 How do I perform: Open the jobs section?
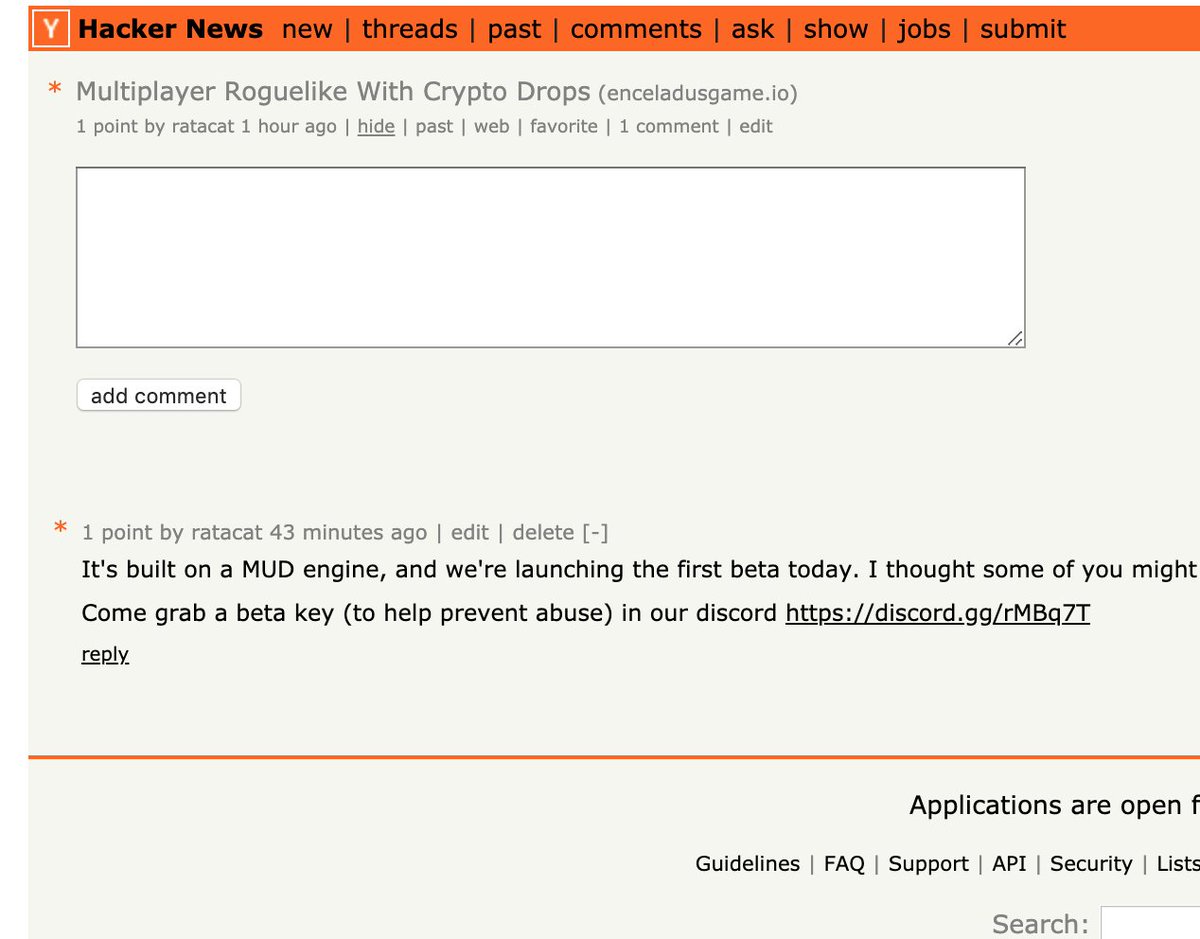click(x=924, y=30)
